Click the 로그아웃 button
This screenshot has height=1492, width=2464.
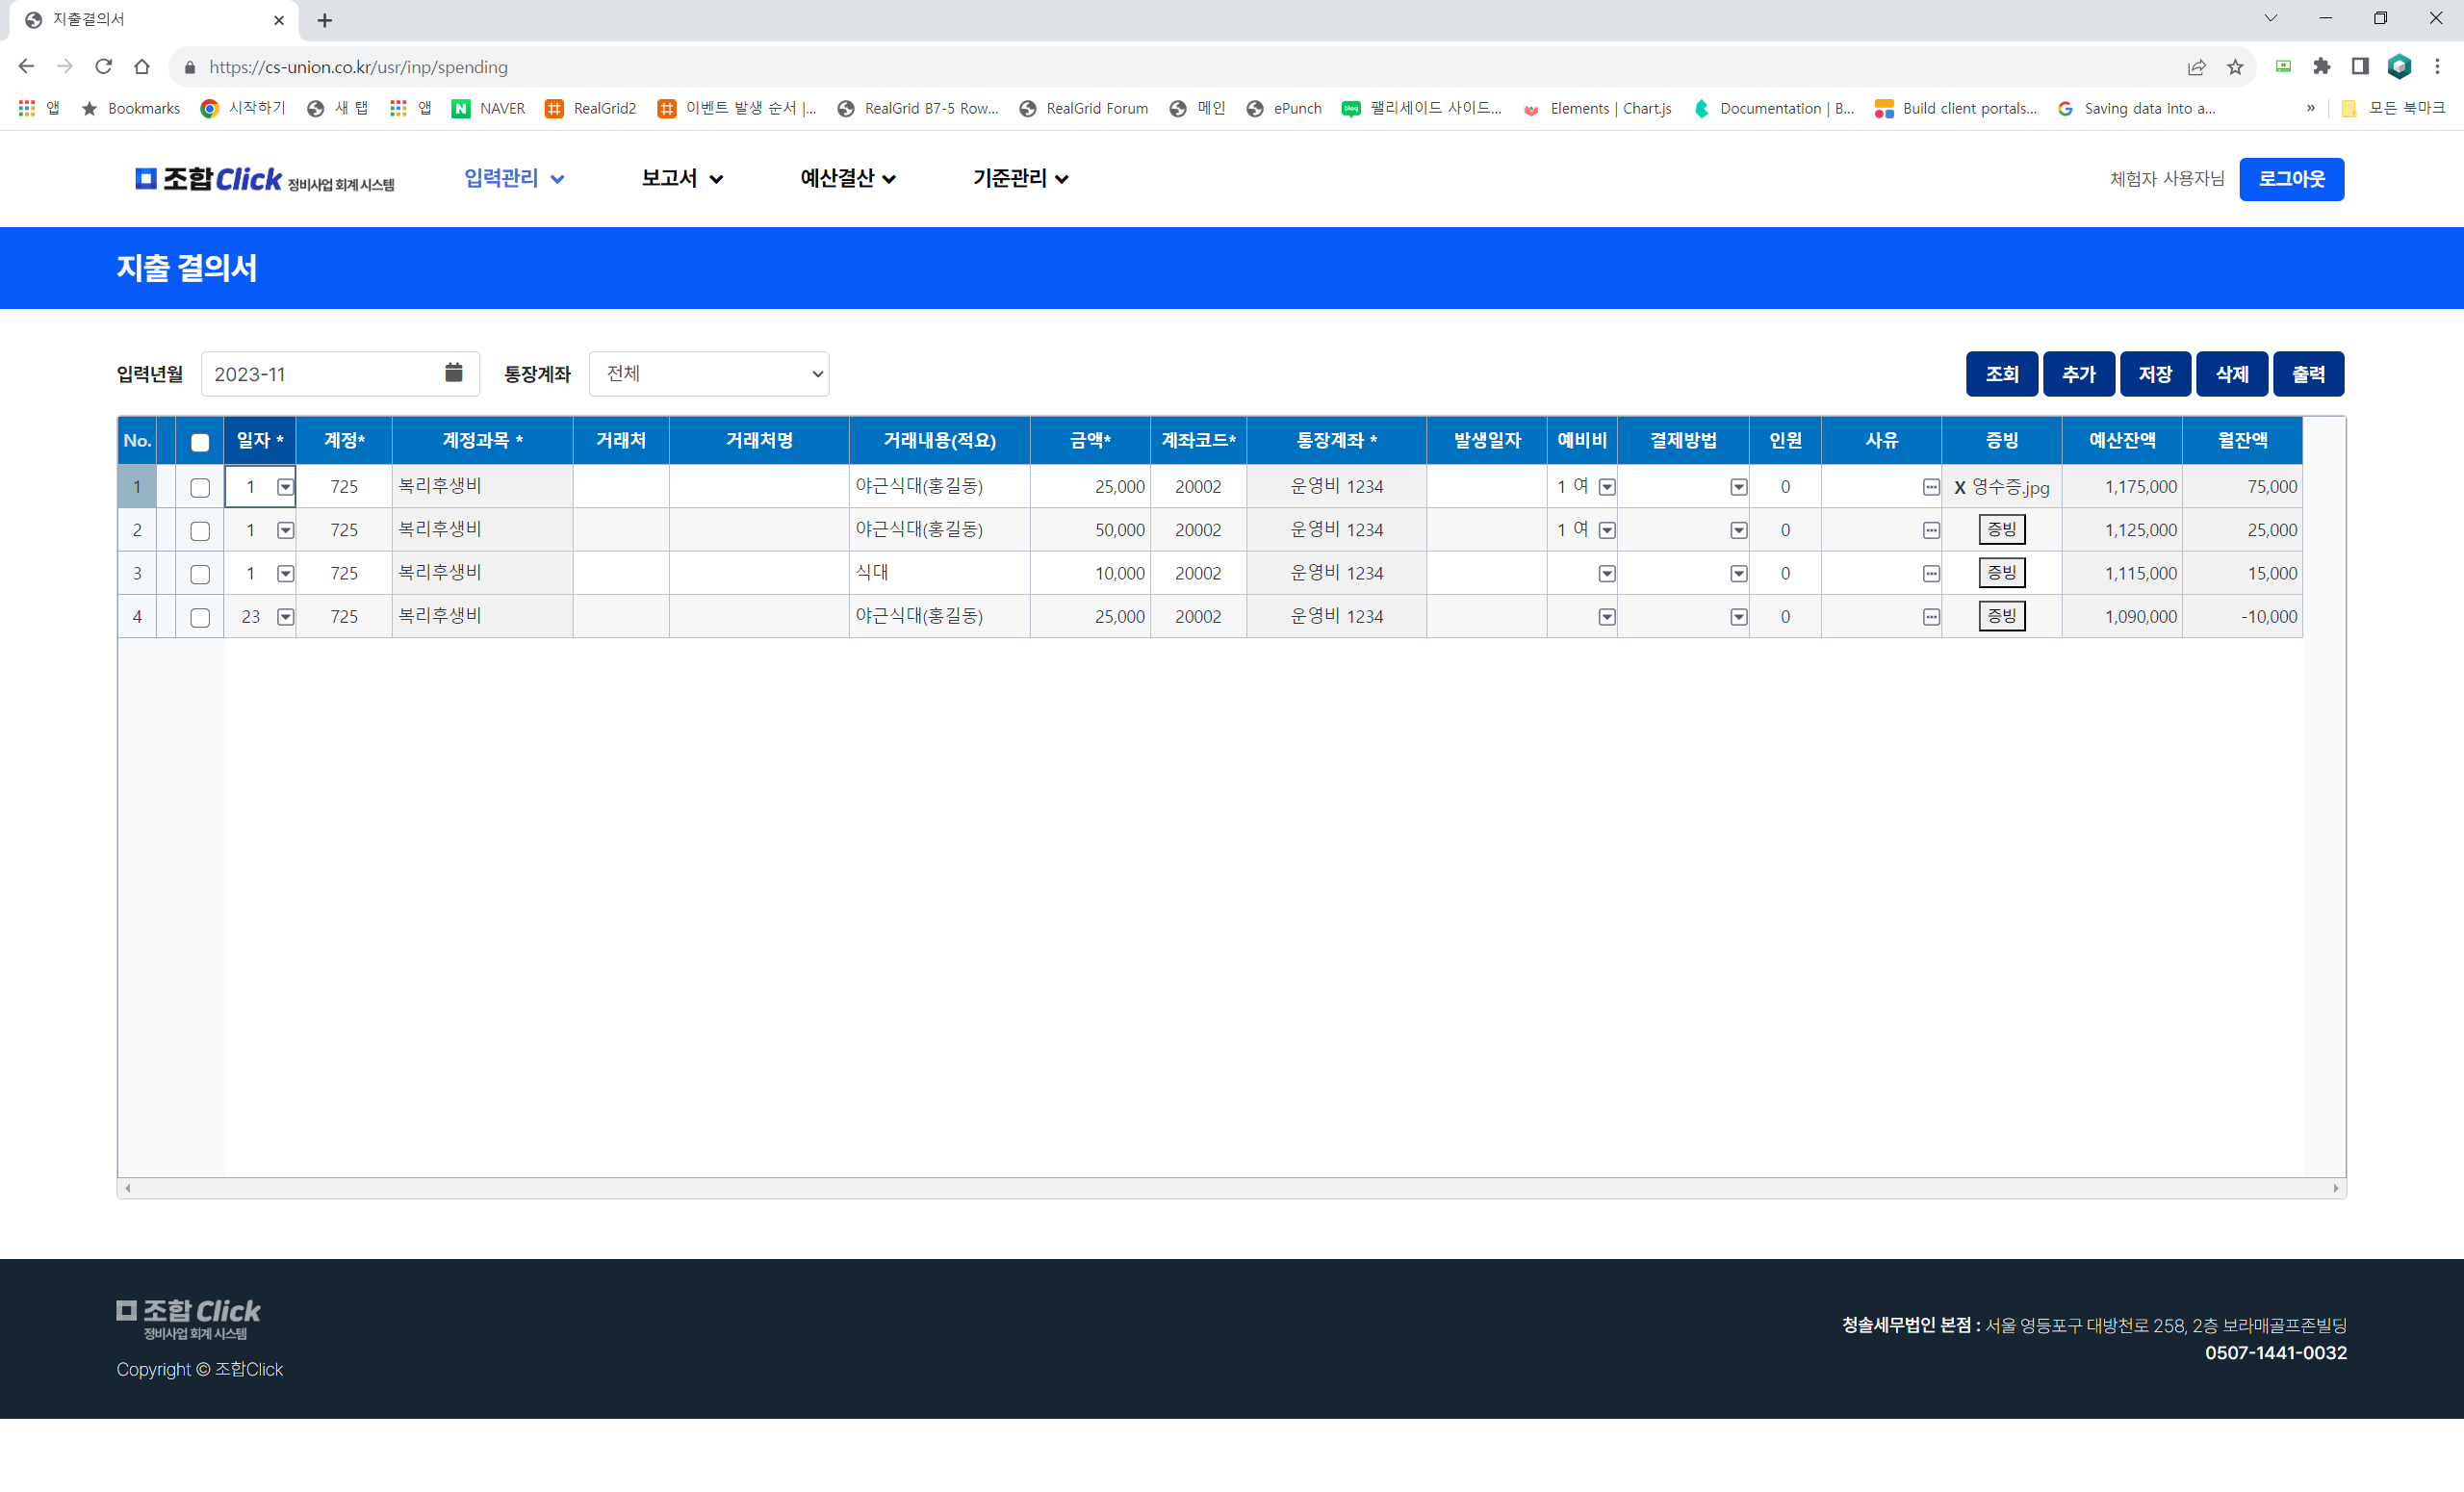pos(2290,179)
